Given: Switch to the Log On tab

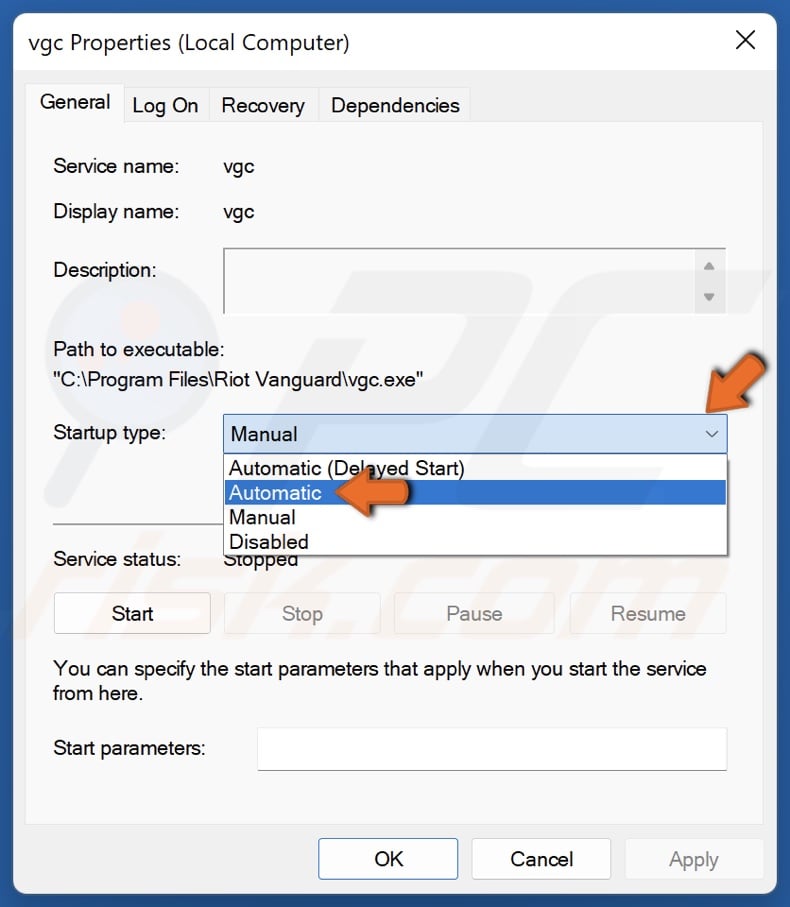Looking at the screenshot, I should (x=166, y=104).
